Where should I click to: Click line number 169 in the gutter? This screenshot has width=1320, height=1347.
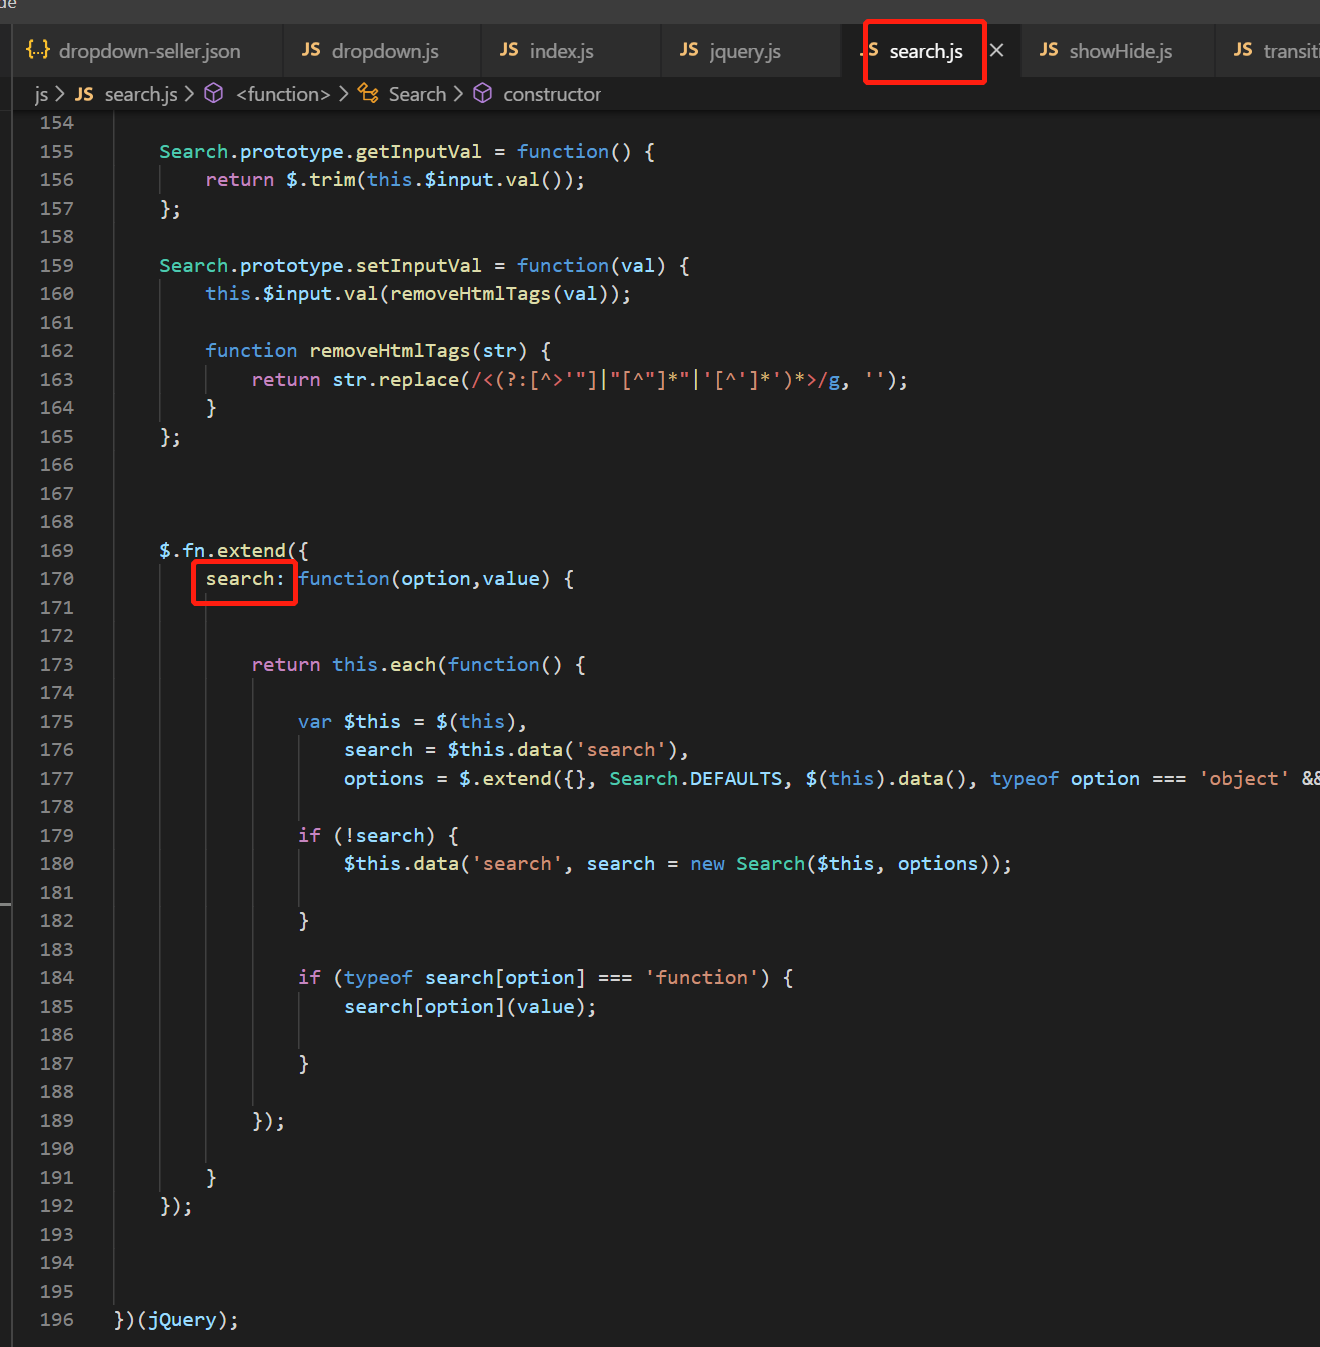(x=57, y=551)
